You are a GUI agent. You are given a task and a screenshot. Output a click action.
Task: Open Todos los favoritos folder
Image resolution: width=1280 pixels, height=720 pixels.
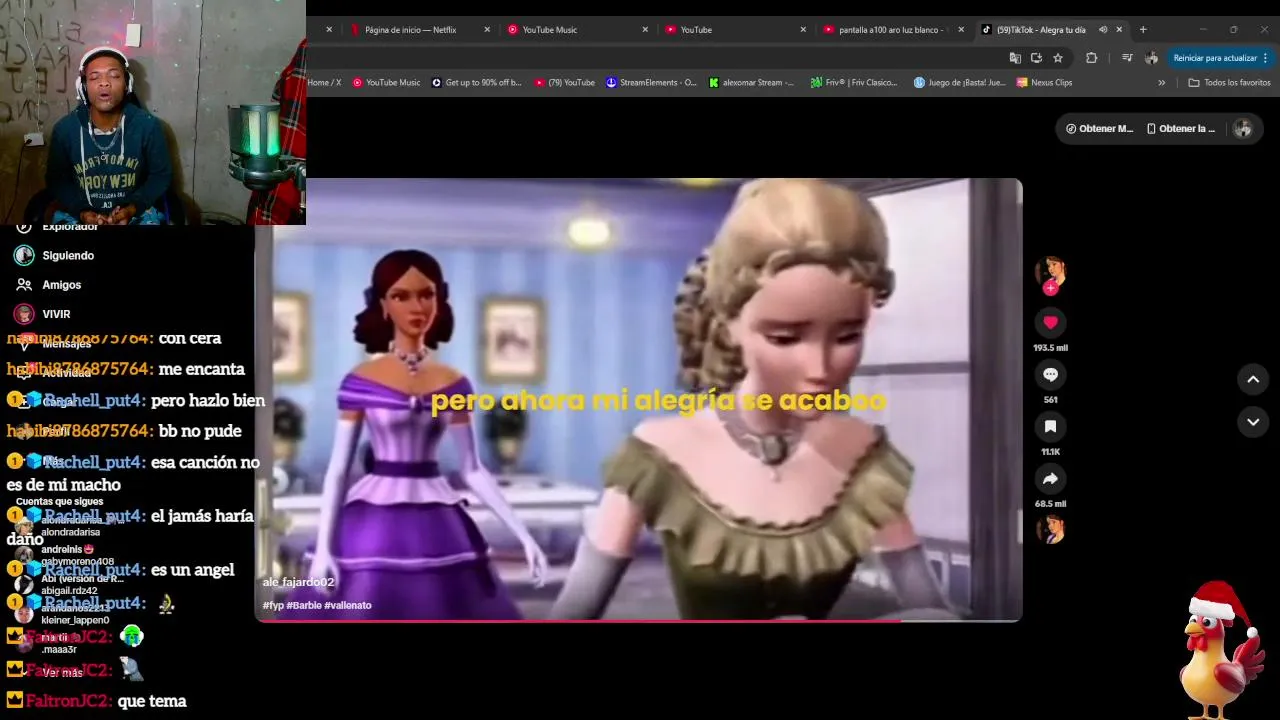coord(1229,83)
